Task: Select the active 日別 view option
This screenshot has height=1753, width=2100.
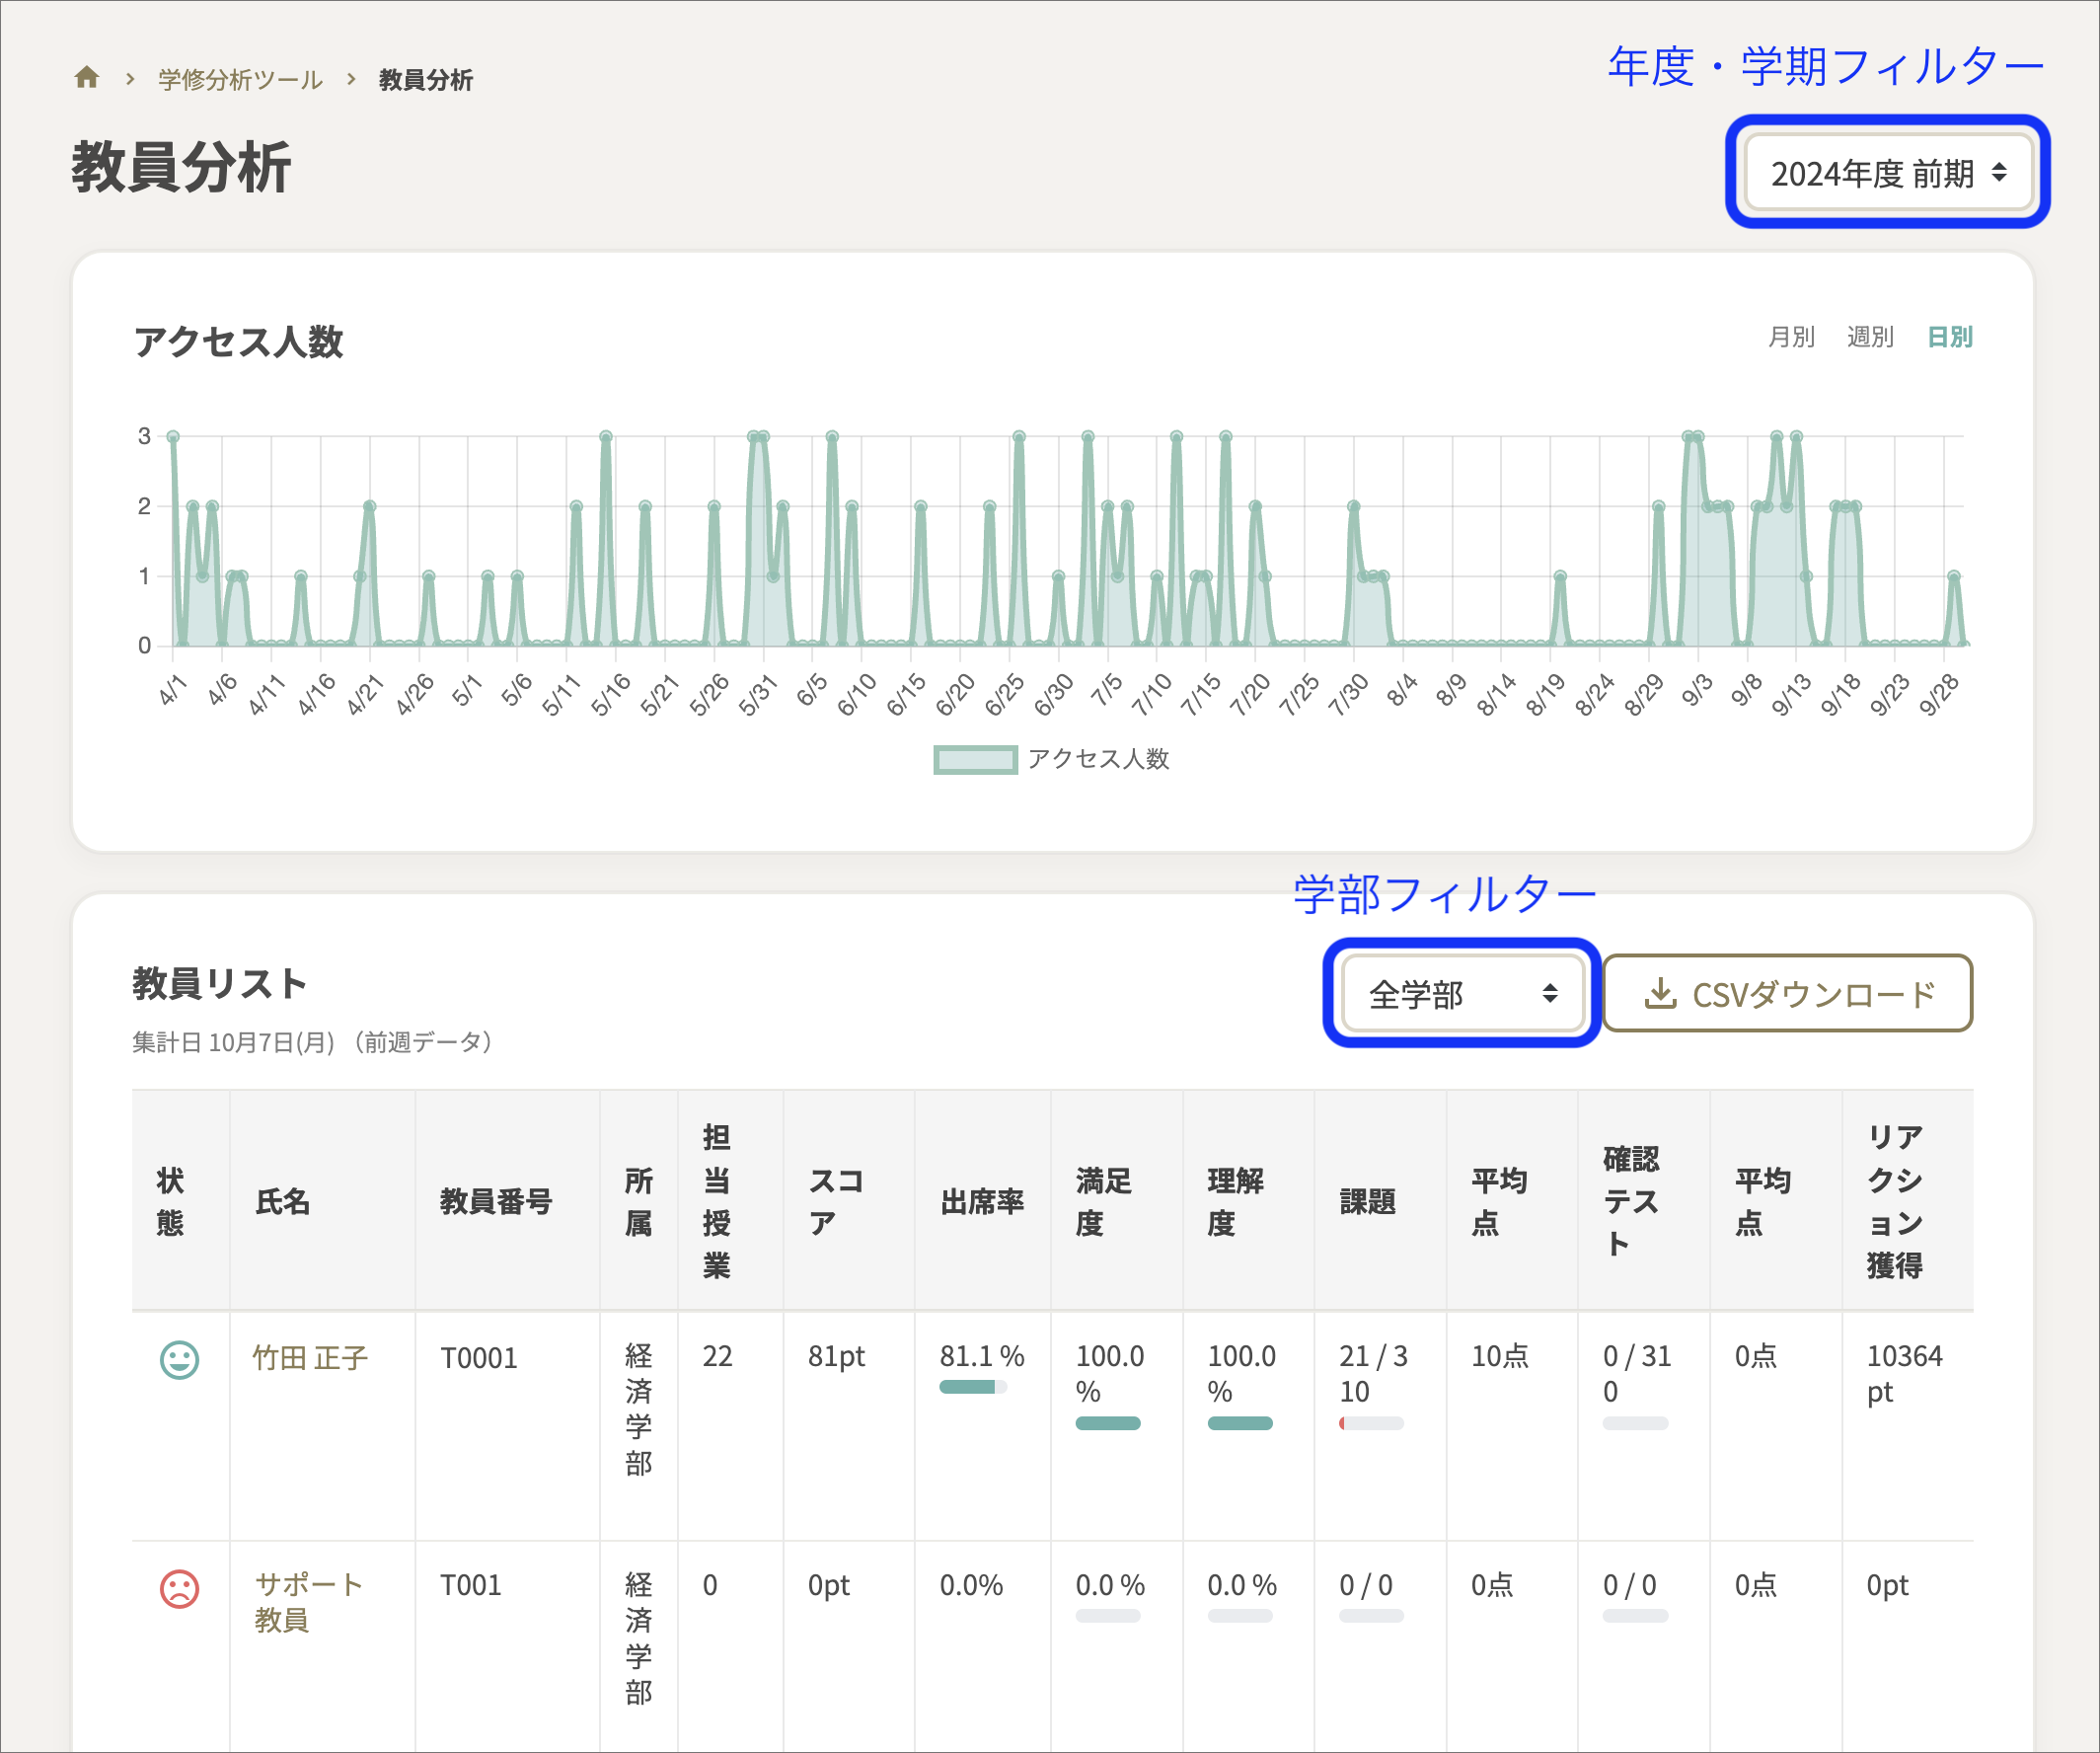Action: [x=1948, y=337]
